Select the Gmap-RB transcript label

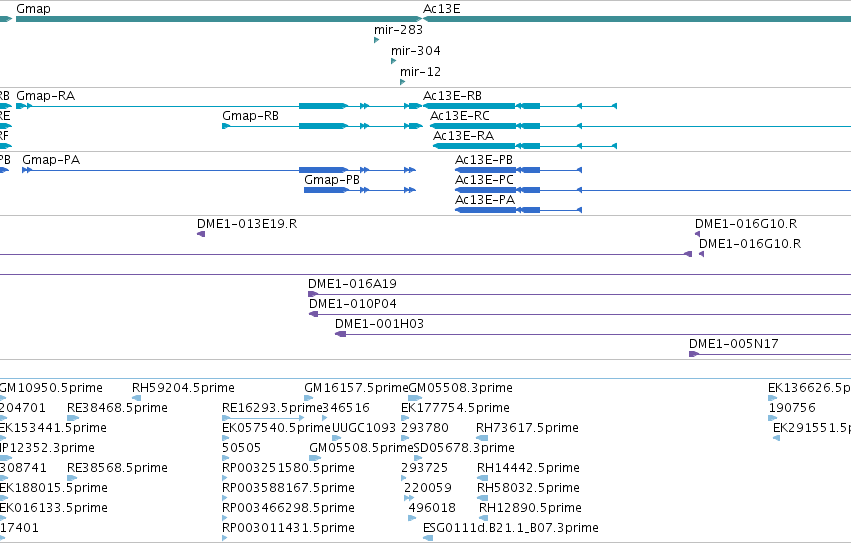click(250, 116)
